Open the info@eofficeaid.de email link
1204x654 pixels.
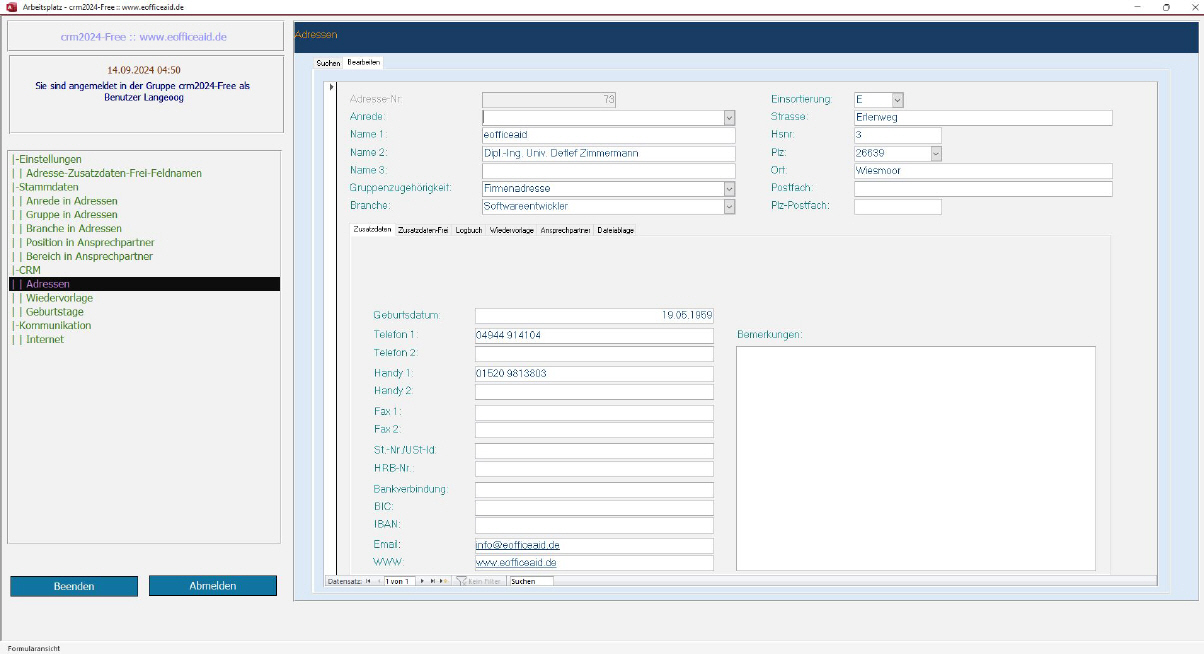coord(517,545)
